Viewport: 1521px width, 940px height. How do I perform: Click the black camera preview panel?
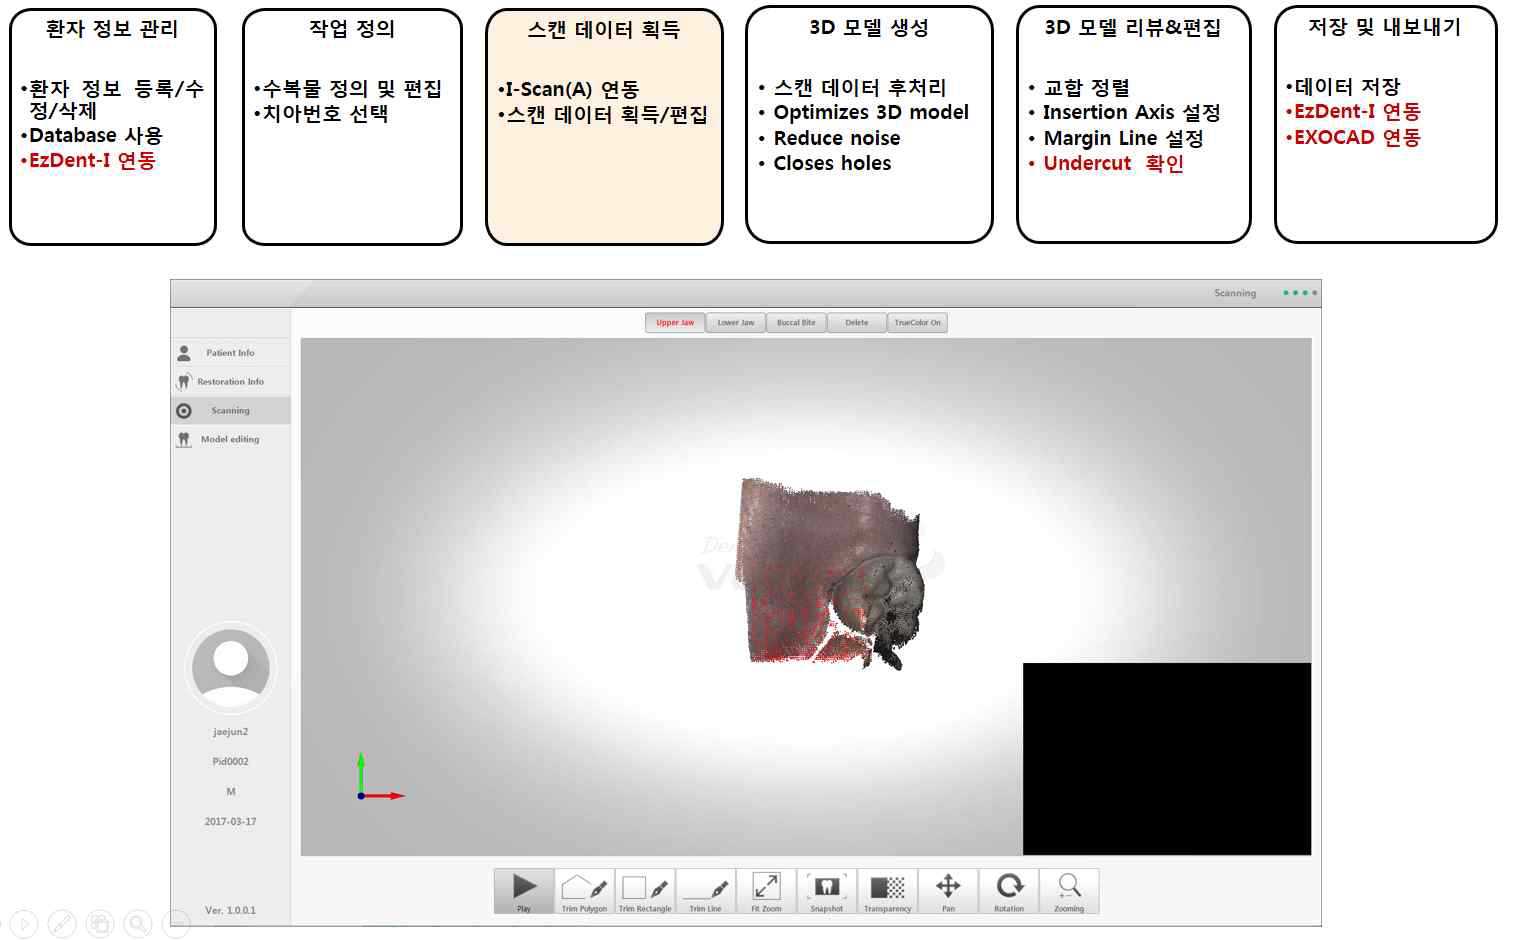[1166, 758]
